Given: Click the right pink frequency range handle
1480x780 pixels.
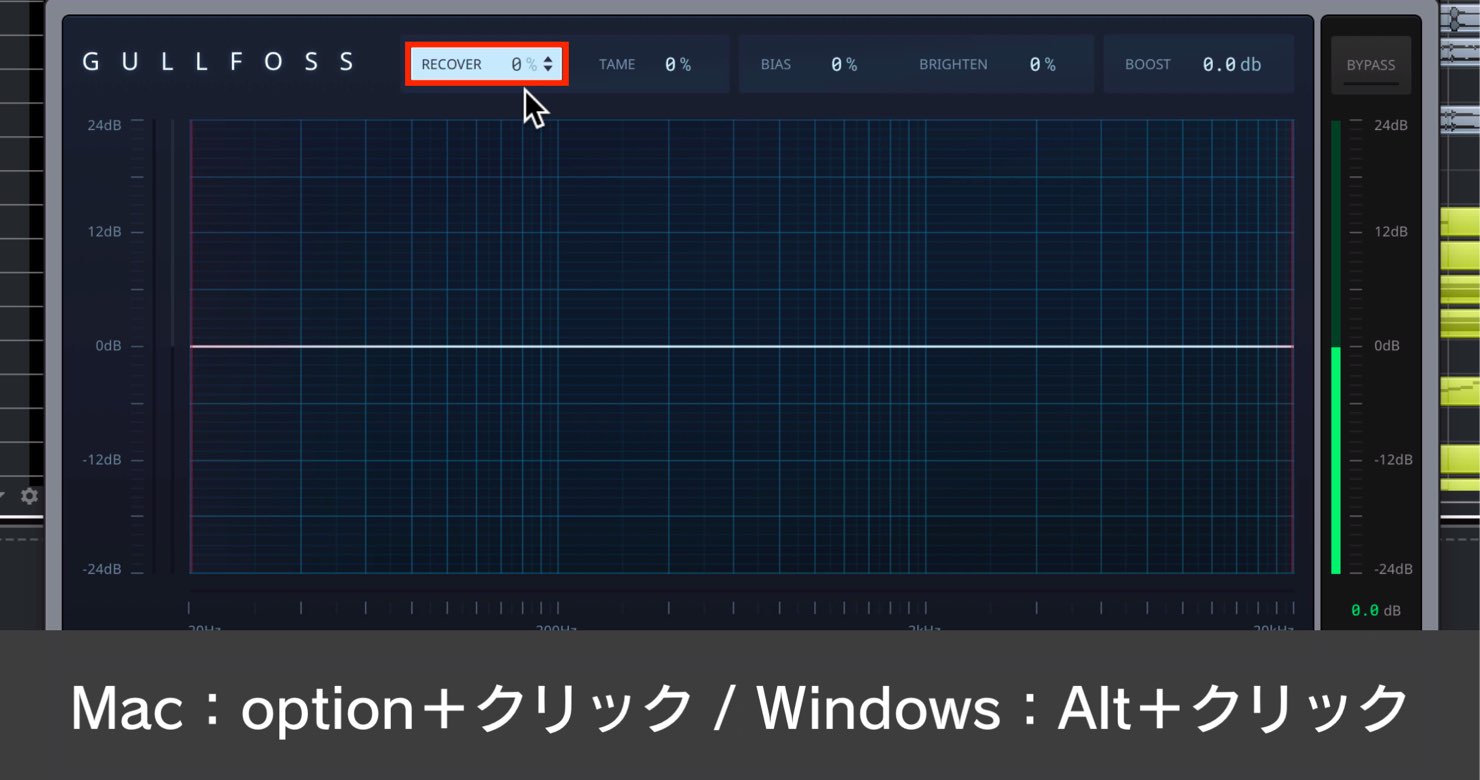Looking at the screenshot, I should (x=1293, y=346).
